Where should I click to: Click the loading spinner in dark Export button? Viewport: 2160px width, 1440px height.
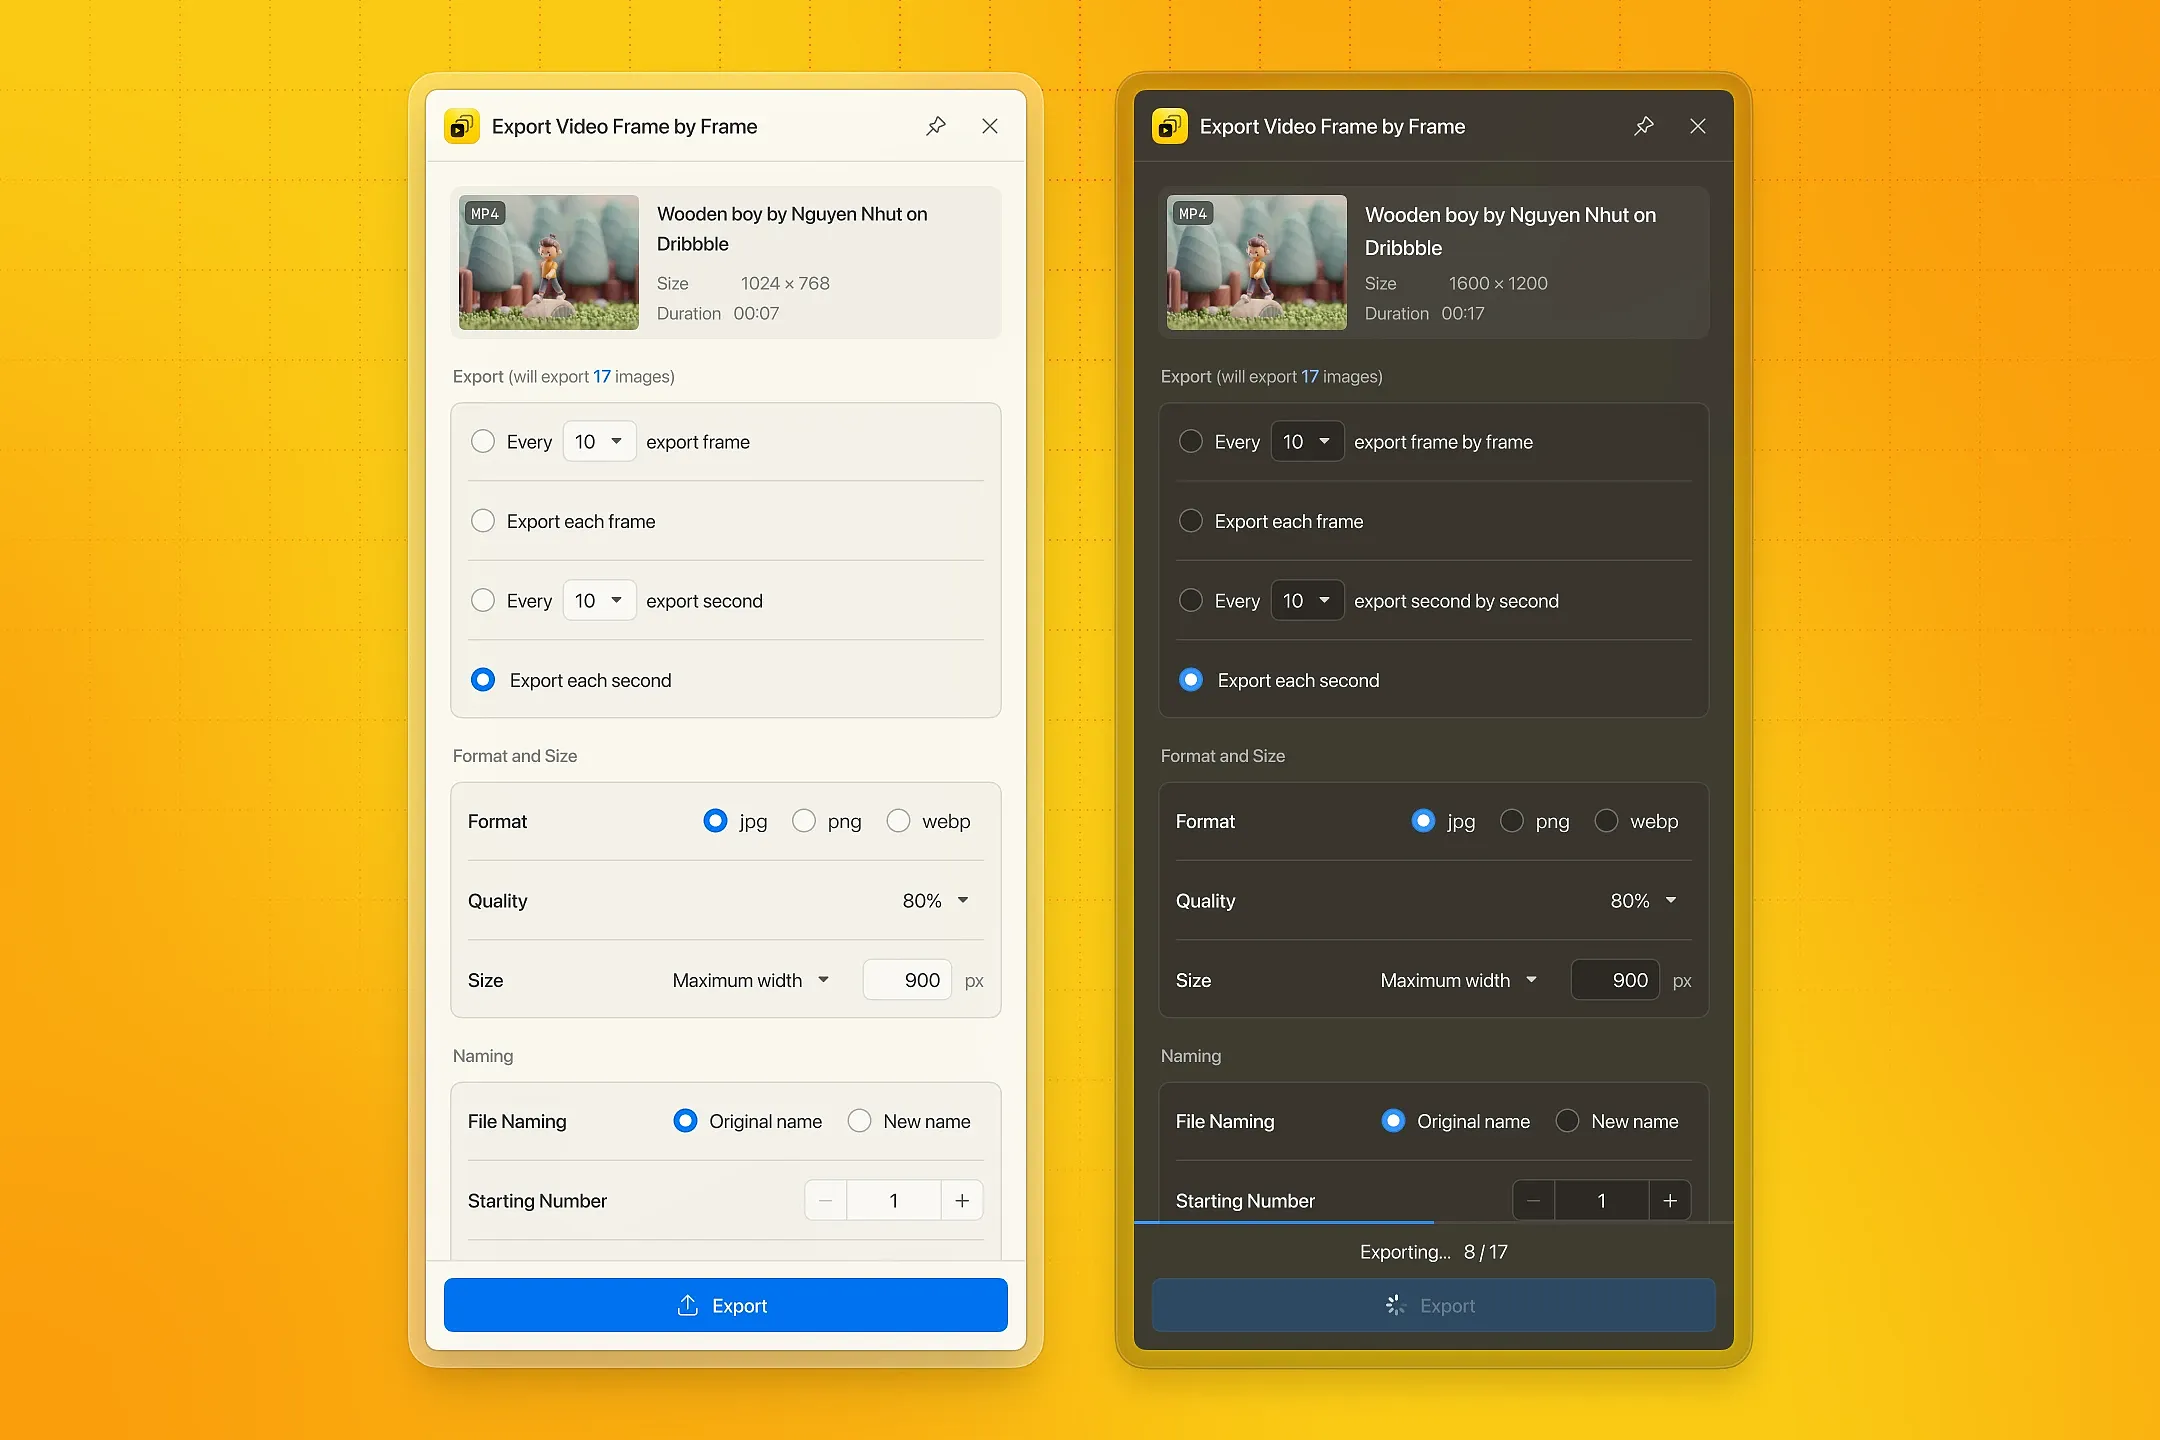tap(1394, 1305)
